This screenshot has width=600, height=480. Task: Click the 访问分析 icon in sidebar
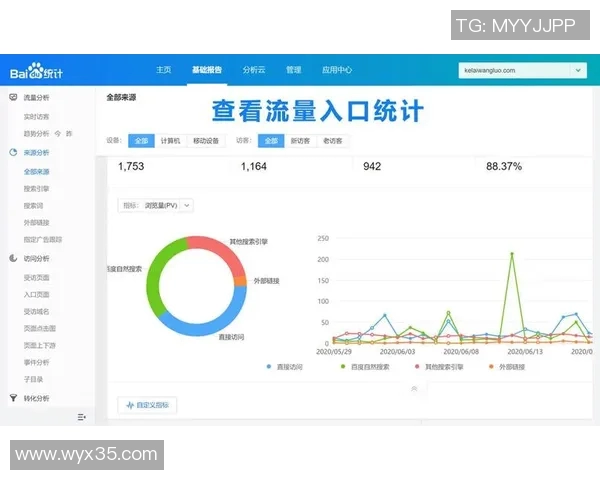click(13, 258)
